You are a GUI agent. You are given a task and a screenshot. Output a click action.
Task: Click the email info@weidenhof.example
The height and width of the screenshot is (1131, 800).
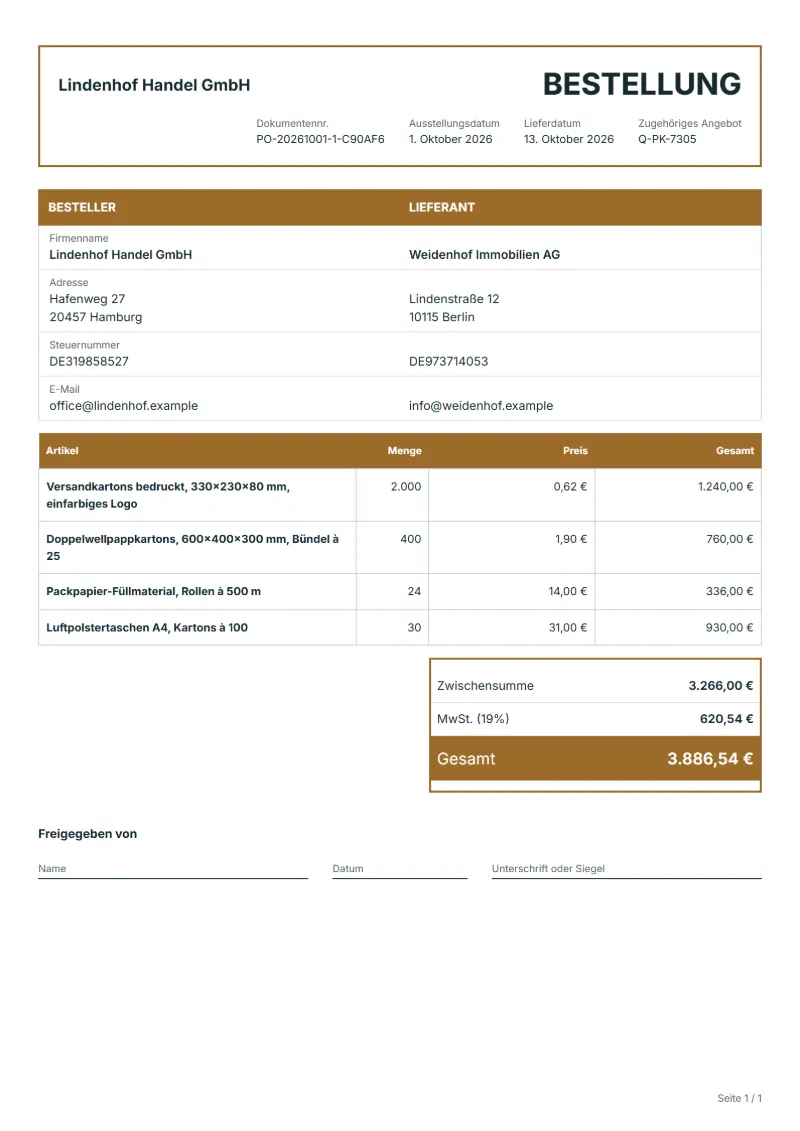point(481,405)
